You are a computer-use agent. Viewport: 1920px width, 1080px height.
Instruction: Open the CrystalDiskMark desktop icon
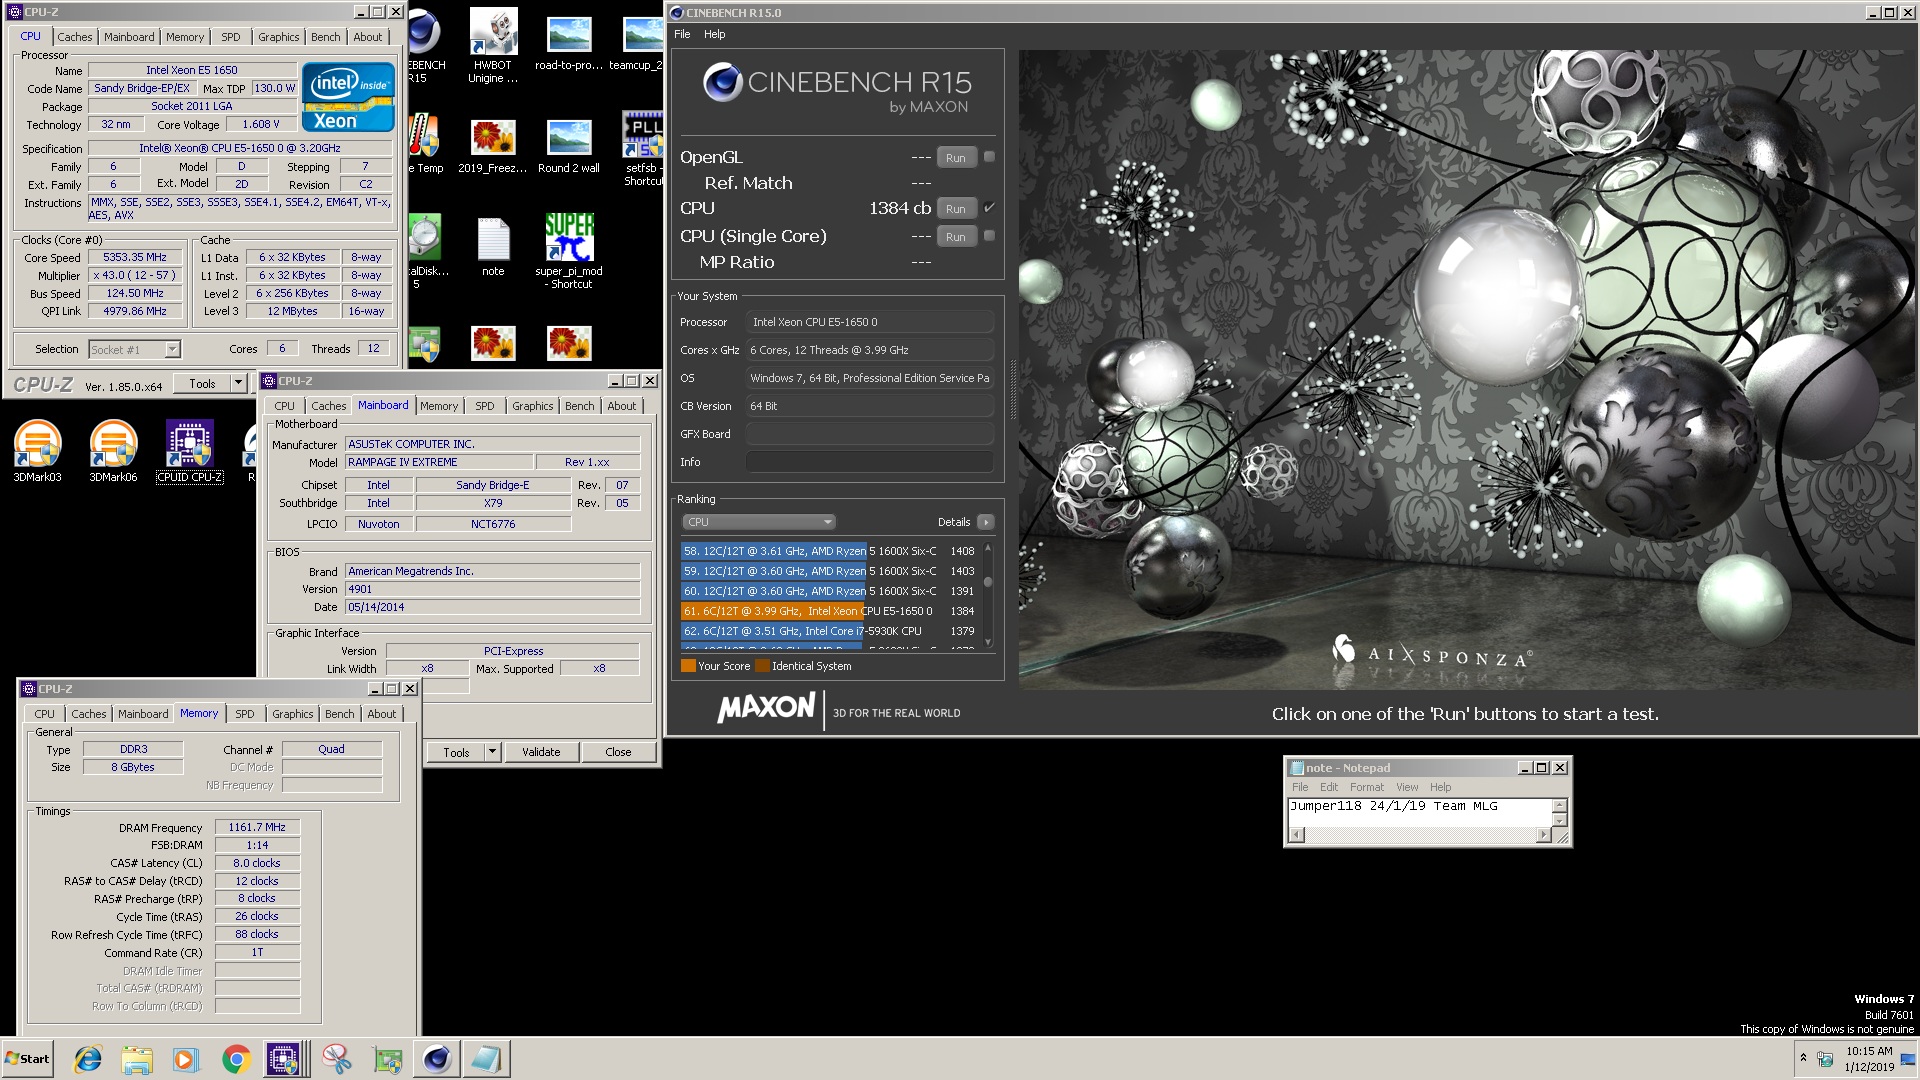425,250
